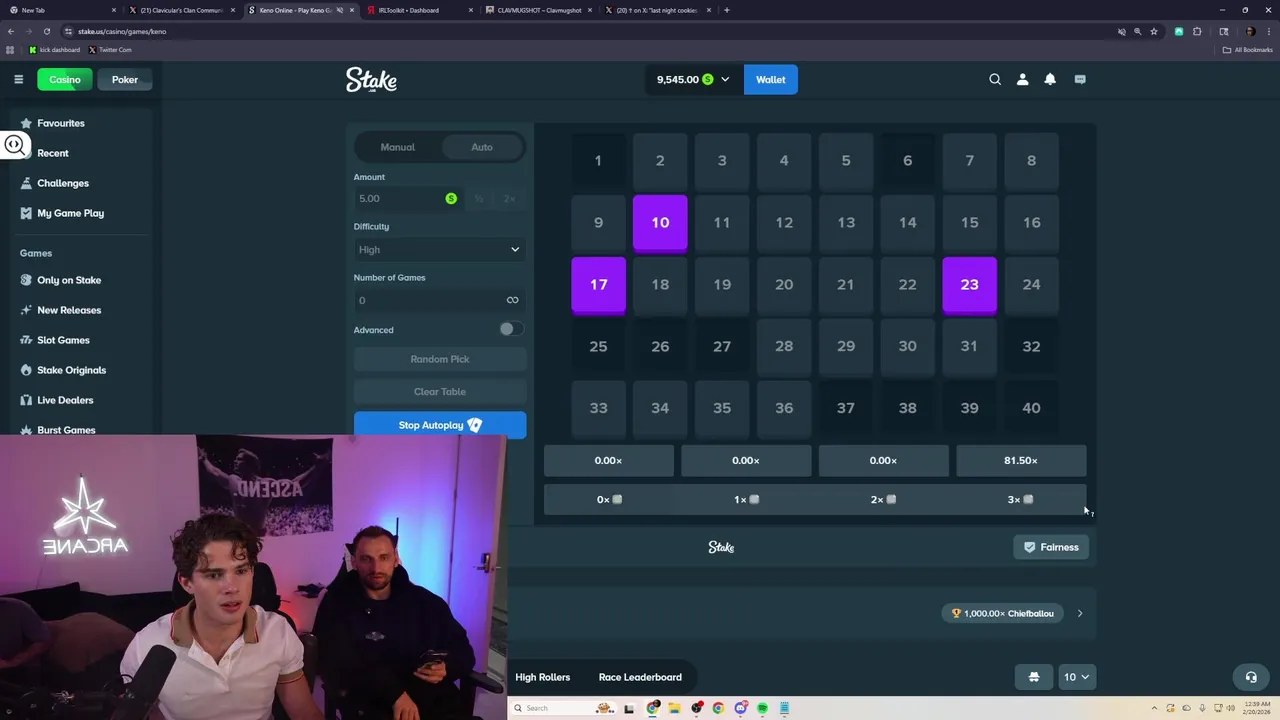This screenshot has height=720, width=1280.
Task: Open the Difficulty dropdown set to High
Action: pyautogui.click(x=440, y=250)
